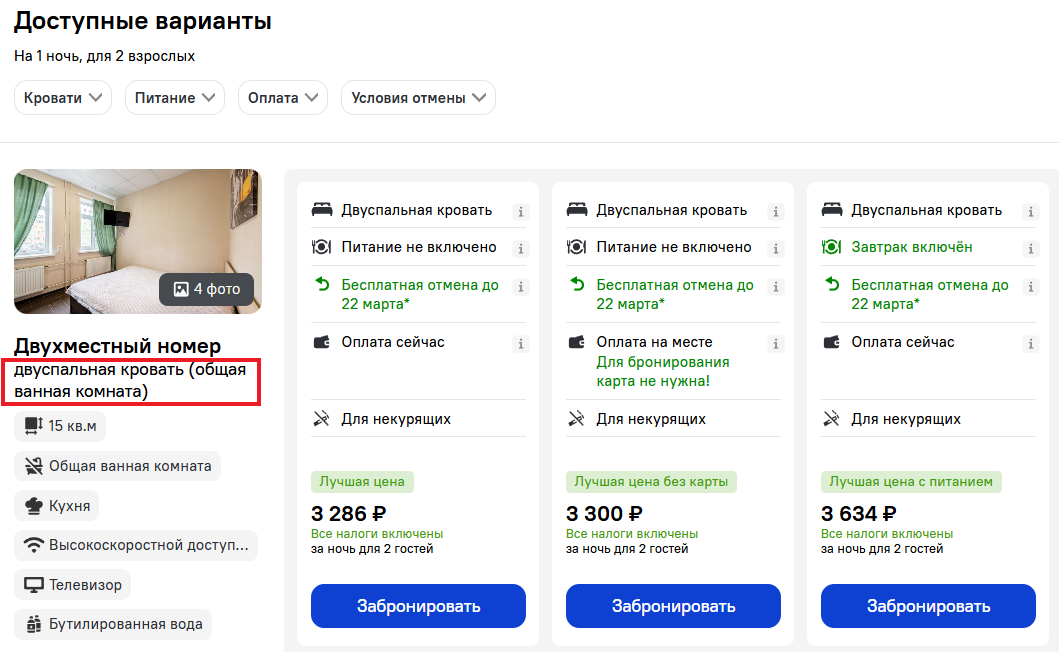Click the Двухместный номер room title
The height and width of the screenshot is (652, 1063).
coord(117,346)
